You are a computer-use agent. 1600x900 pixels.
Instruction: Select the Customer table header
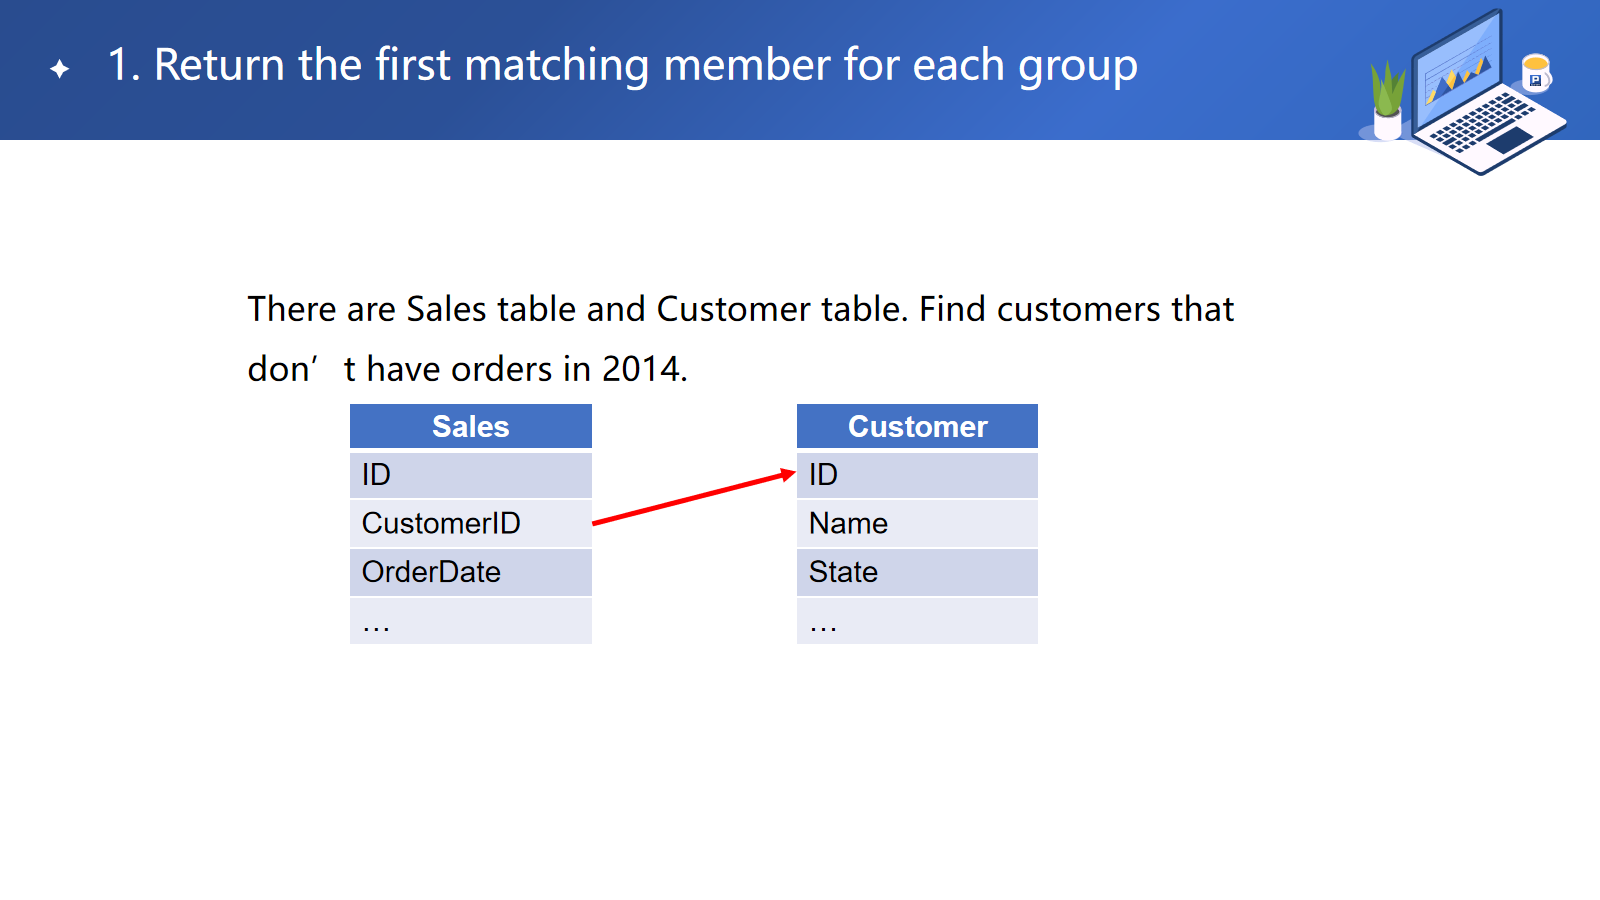click(917, 427)
